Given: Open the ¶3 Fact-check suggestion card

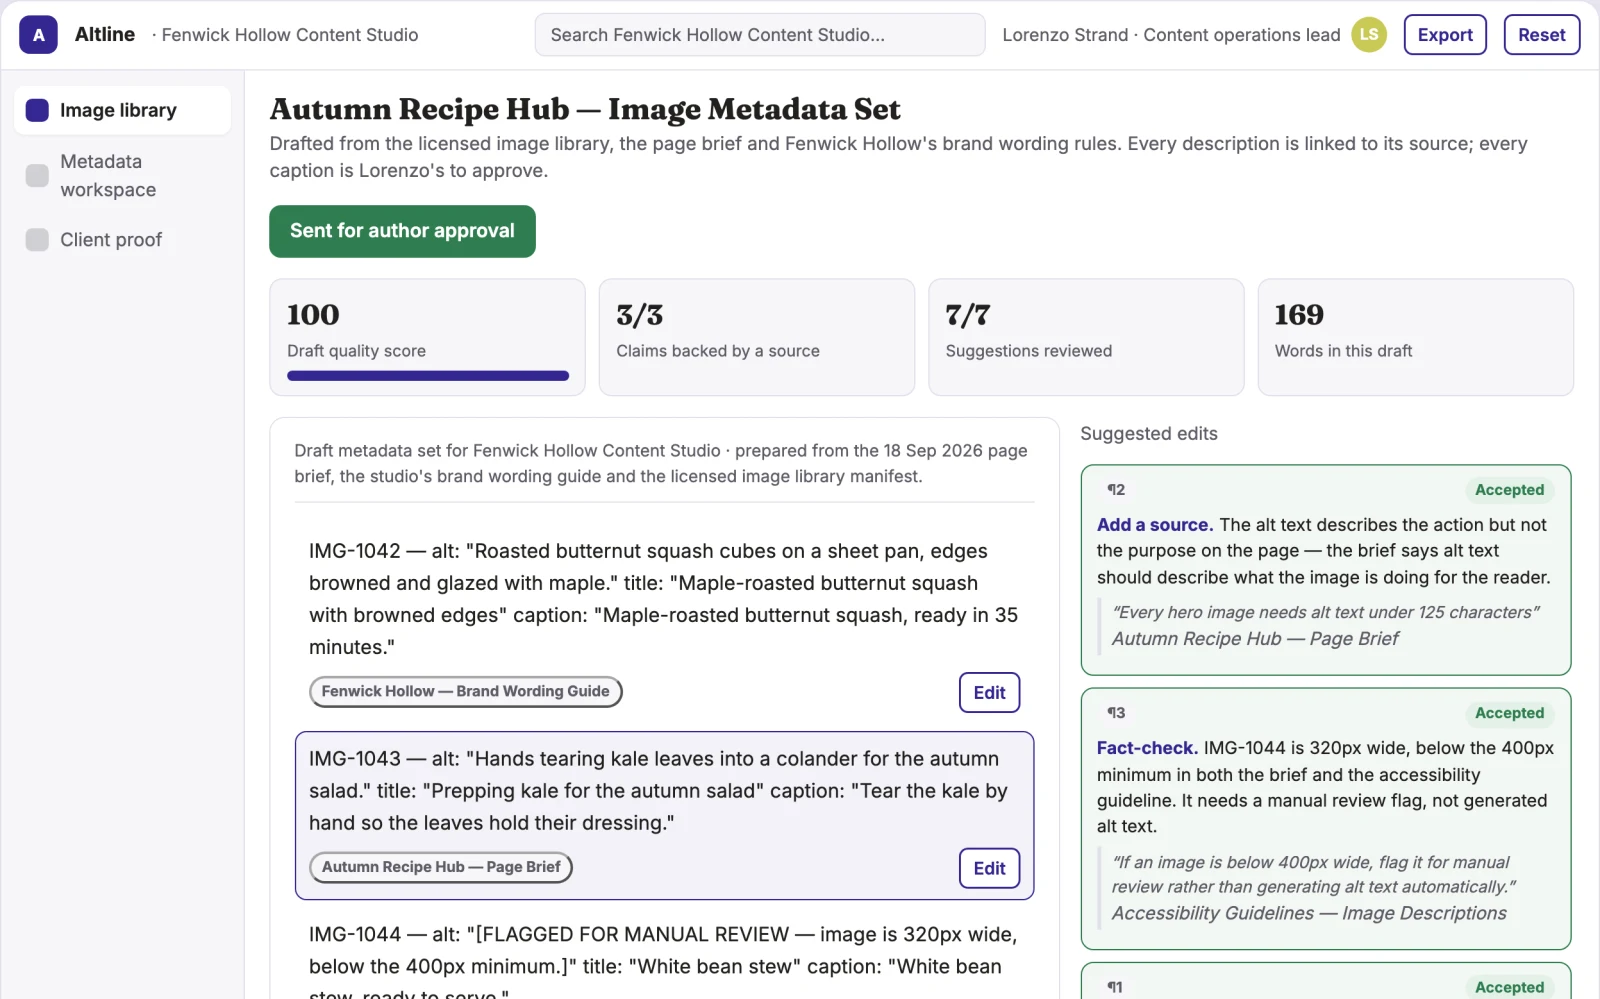Looking at the screenshot, I should coord(1326,819).
